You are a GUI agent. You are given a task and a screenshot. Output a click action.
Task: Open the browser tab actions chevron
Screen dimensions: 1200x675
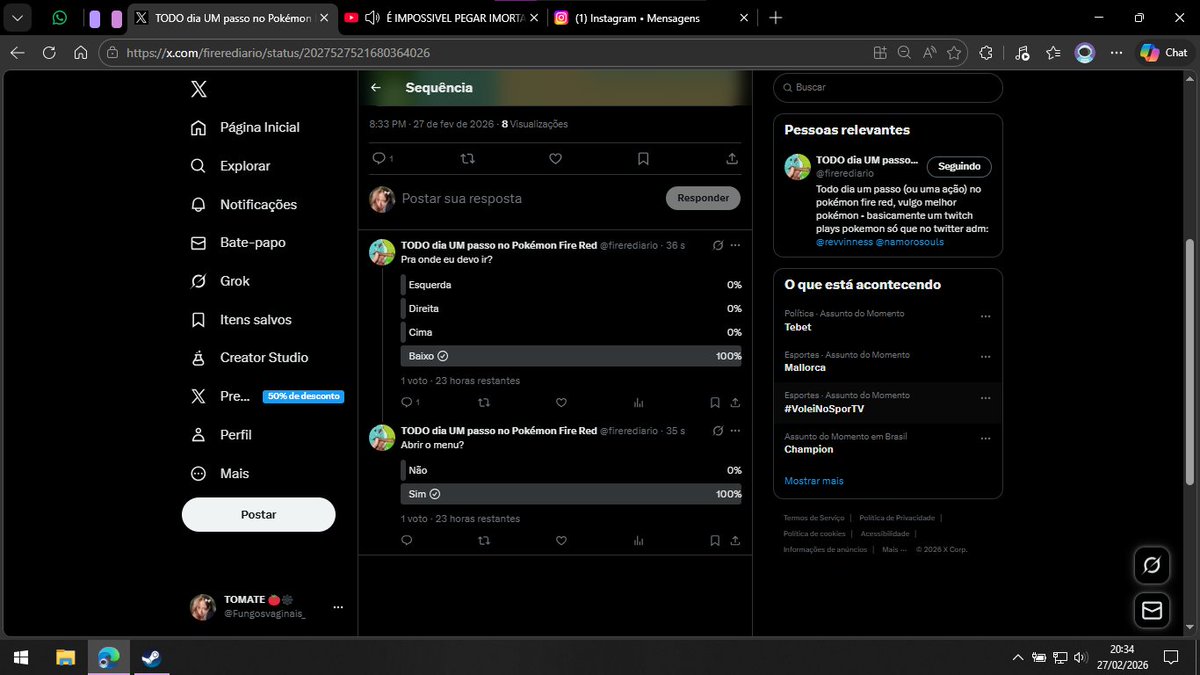[x=17, y=18]
